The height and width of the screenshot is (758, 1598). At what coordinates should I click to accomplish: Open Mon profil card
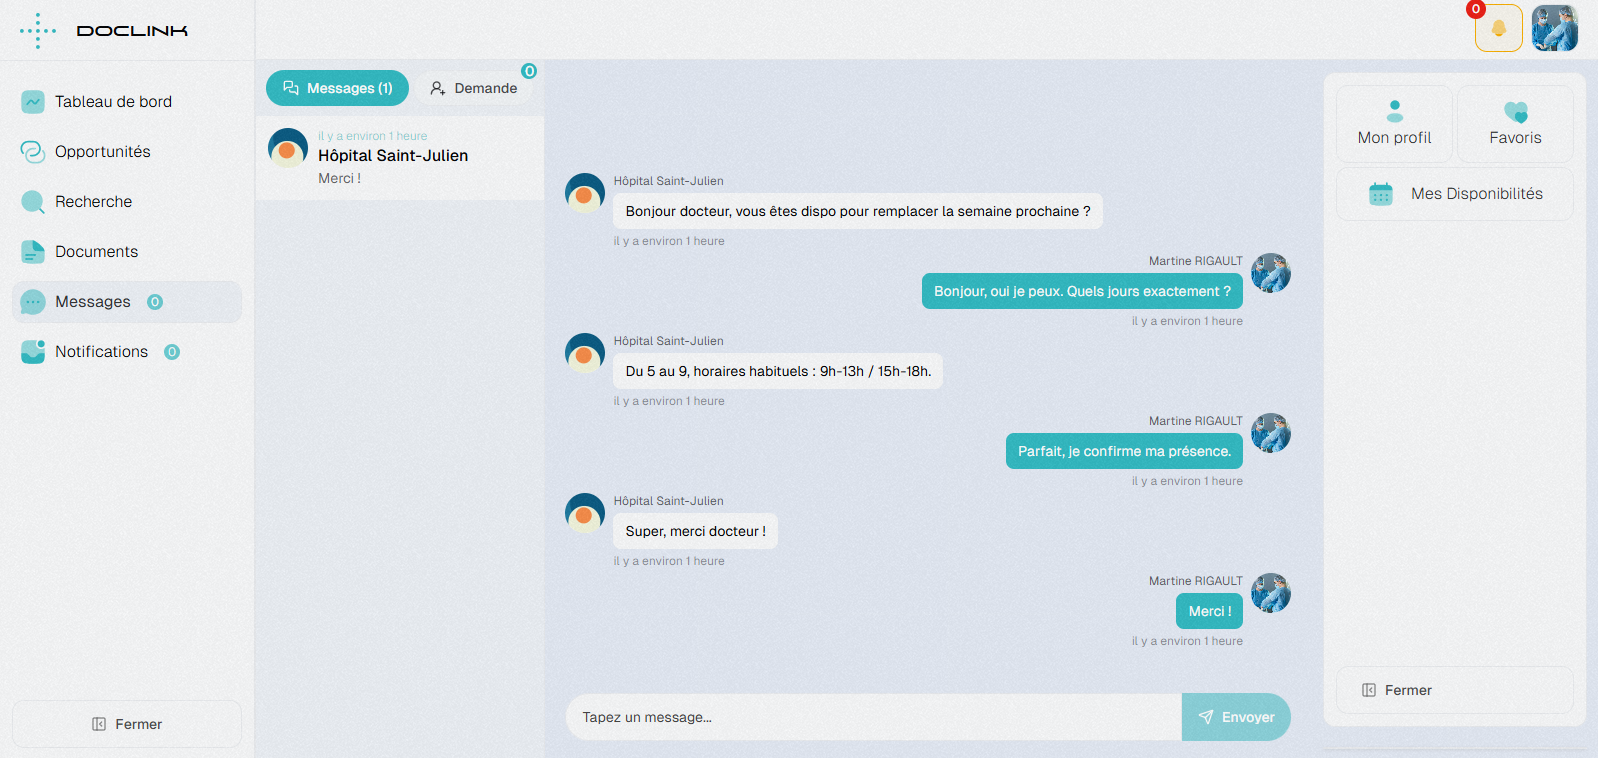coord(1394,124)
